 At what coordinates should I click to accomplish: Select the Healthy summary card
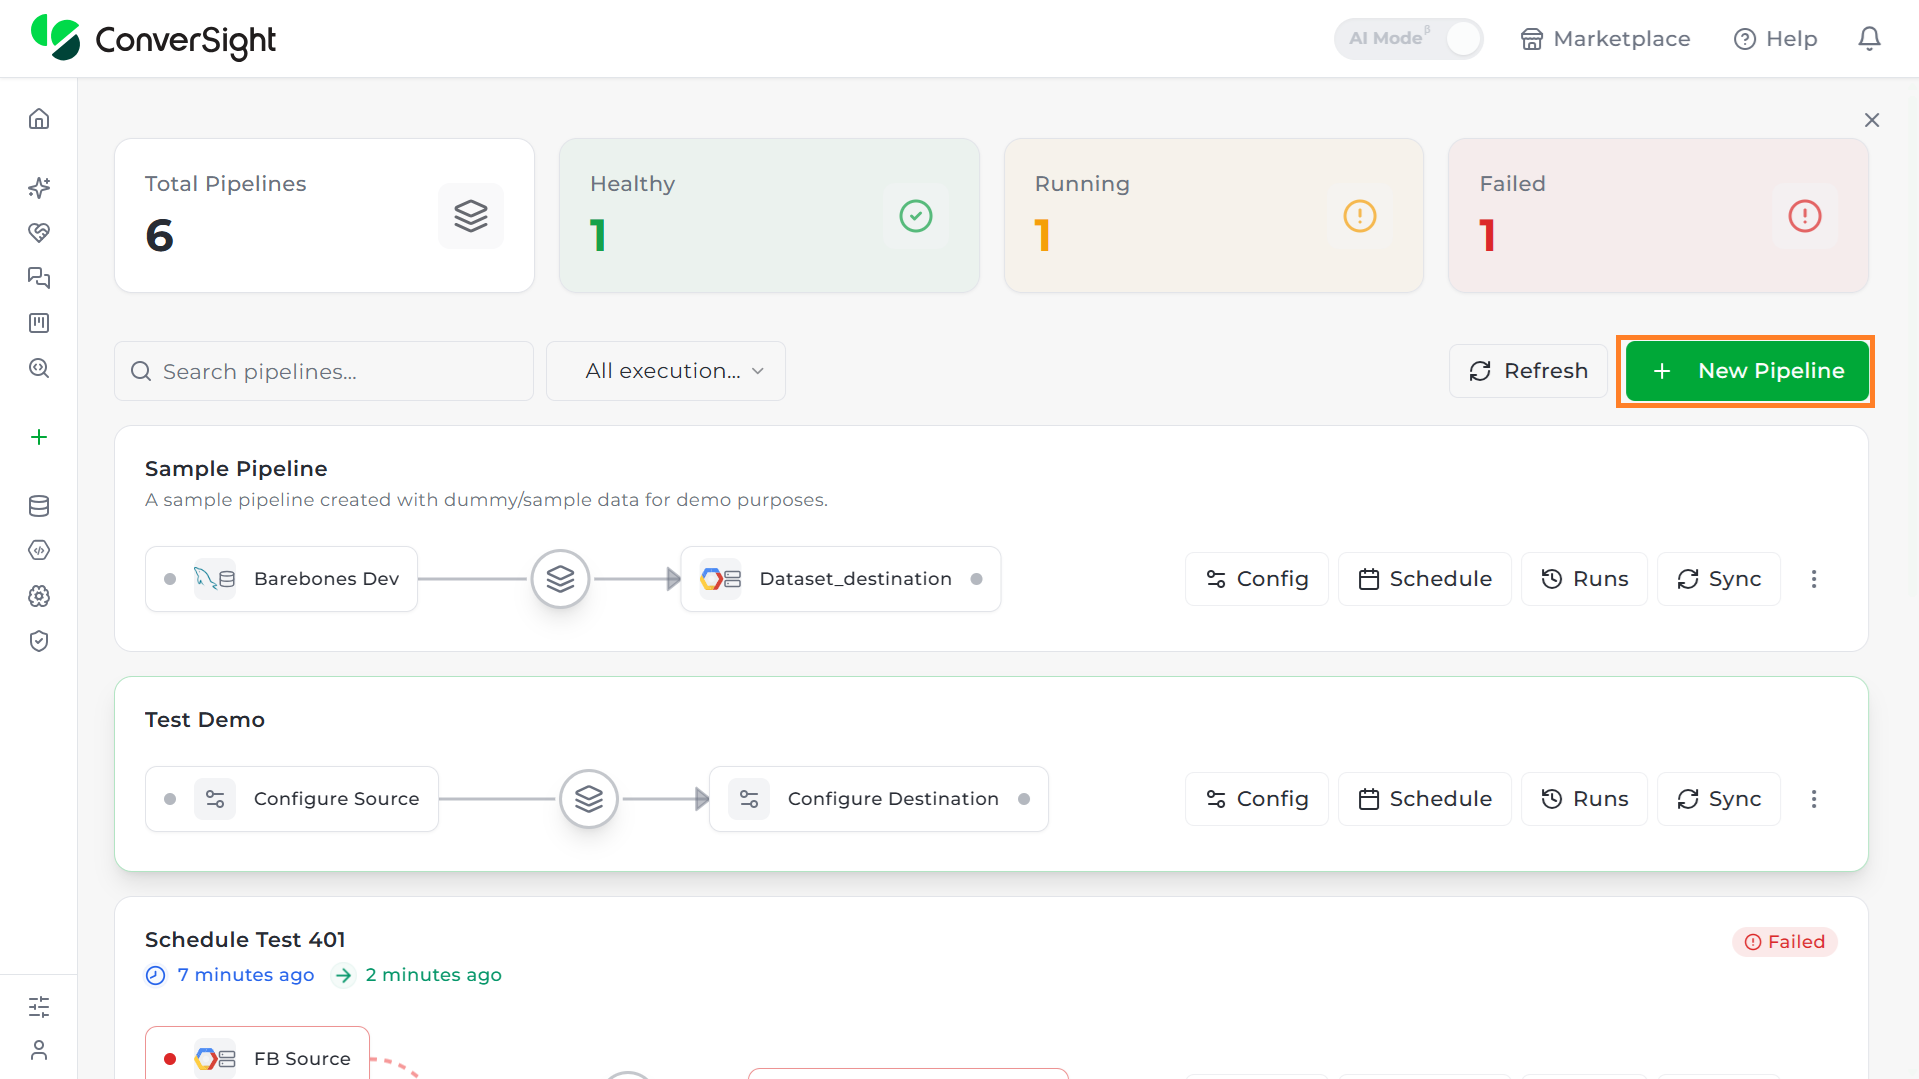769,216
